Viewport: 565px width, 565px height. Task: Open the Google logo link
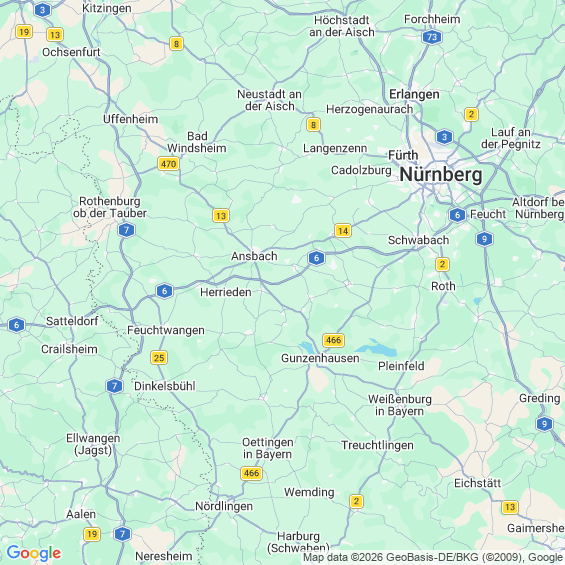[x=34, y=553]
